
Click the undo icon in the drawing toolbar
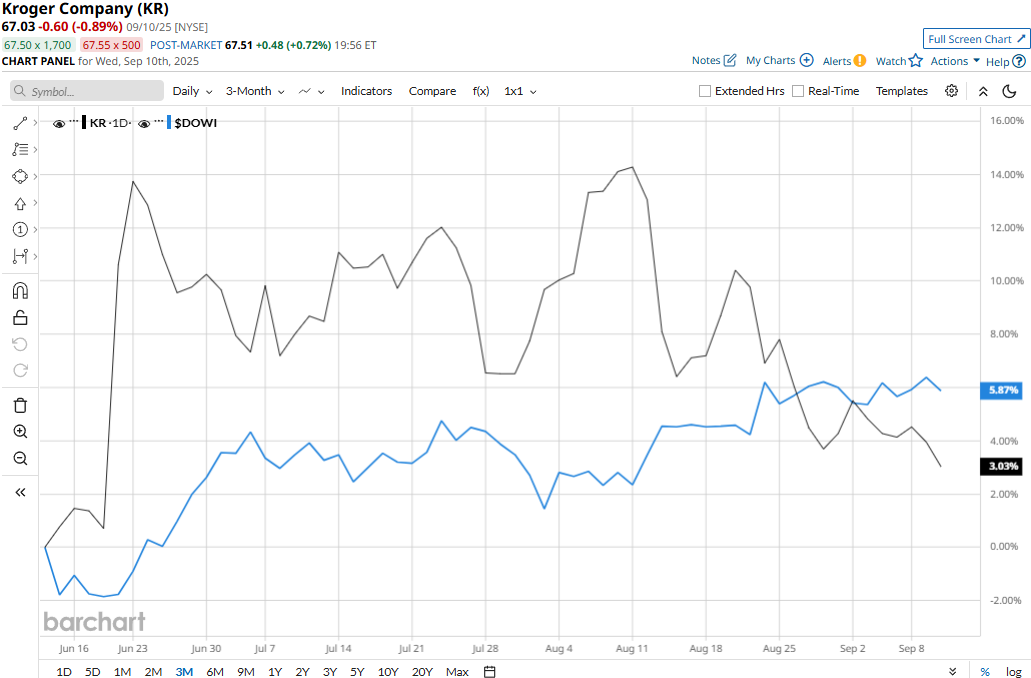(x=20, y=344)
